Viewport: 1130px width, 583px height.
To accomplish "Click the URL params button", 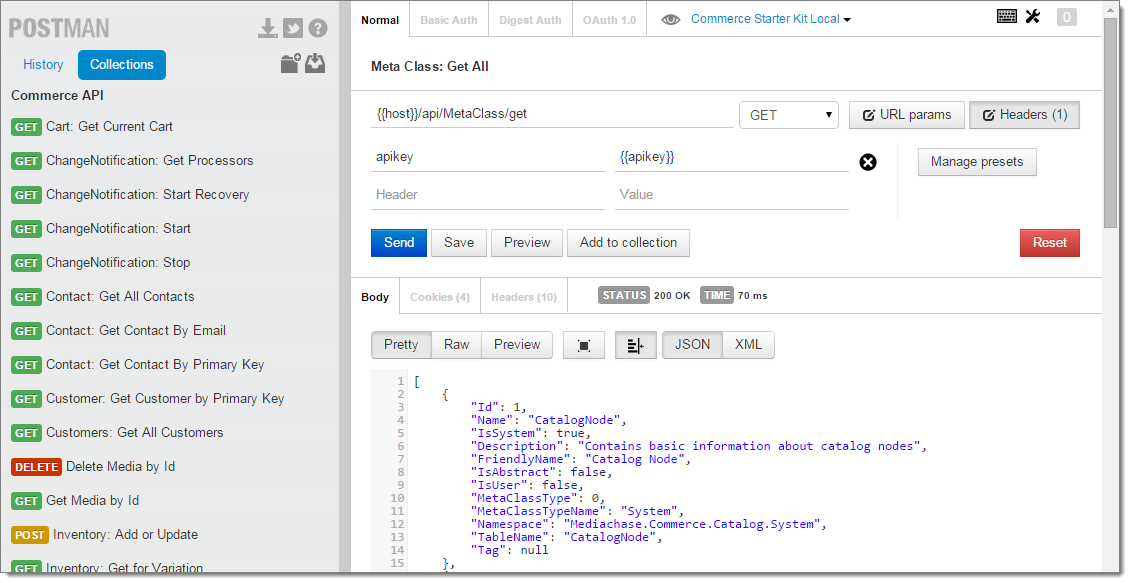I will coord(907,115).
